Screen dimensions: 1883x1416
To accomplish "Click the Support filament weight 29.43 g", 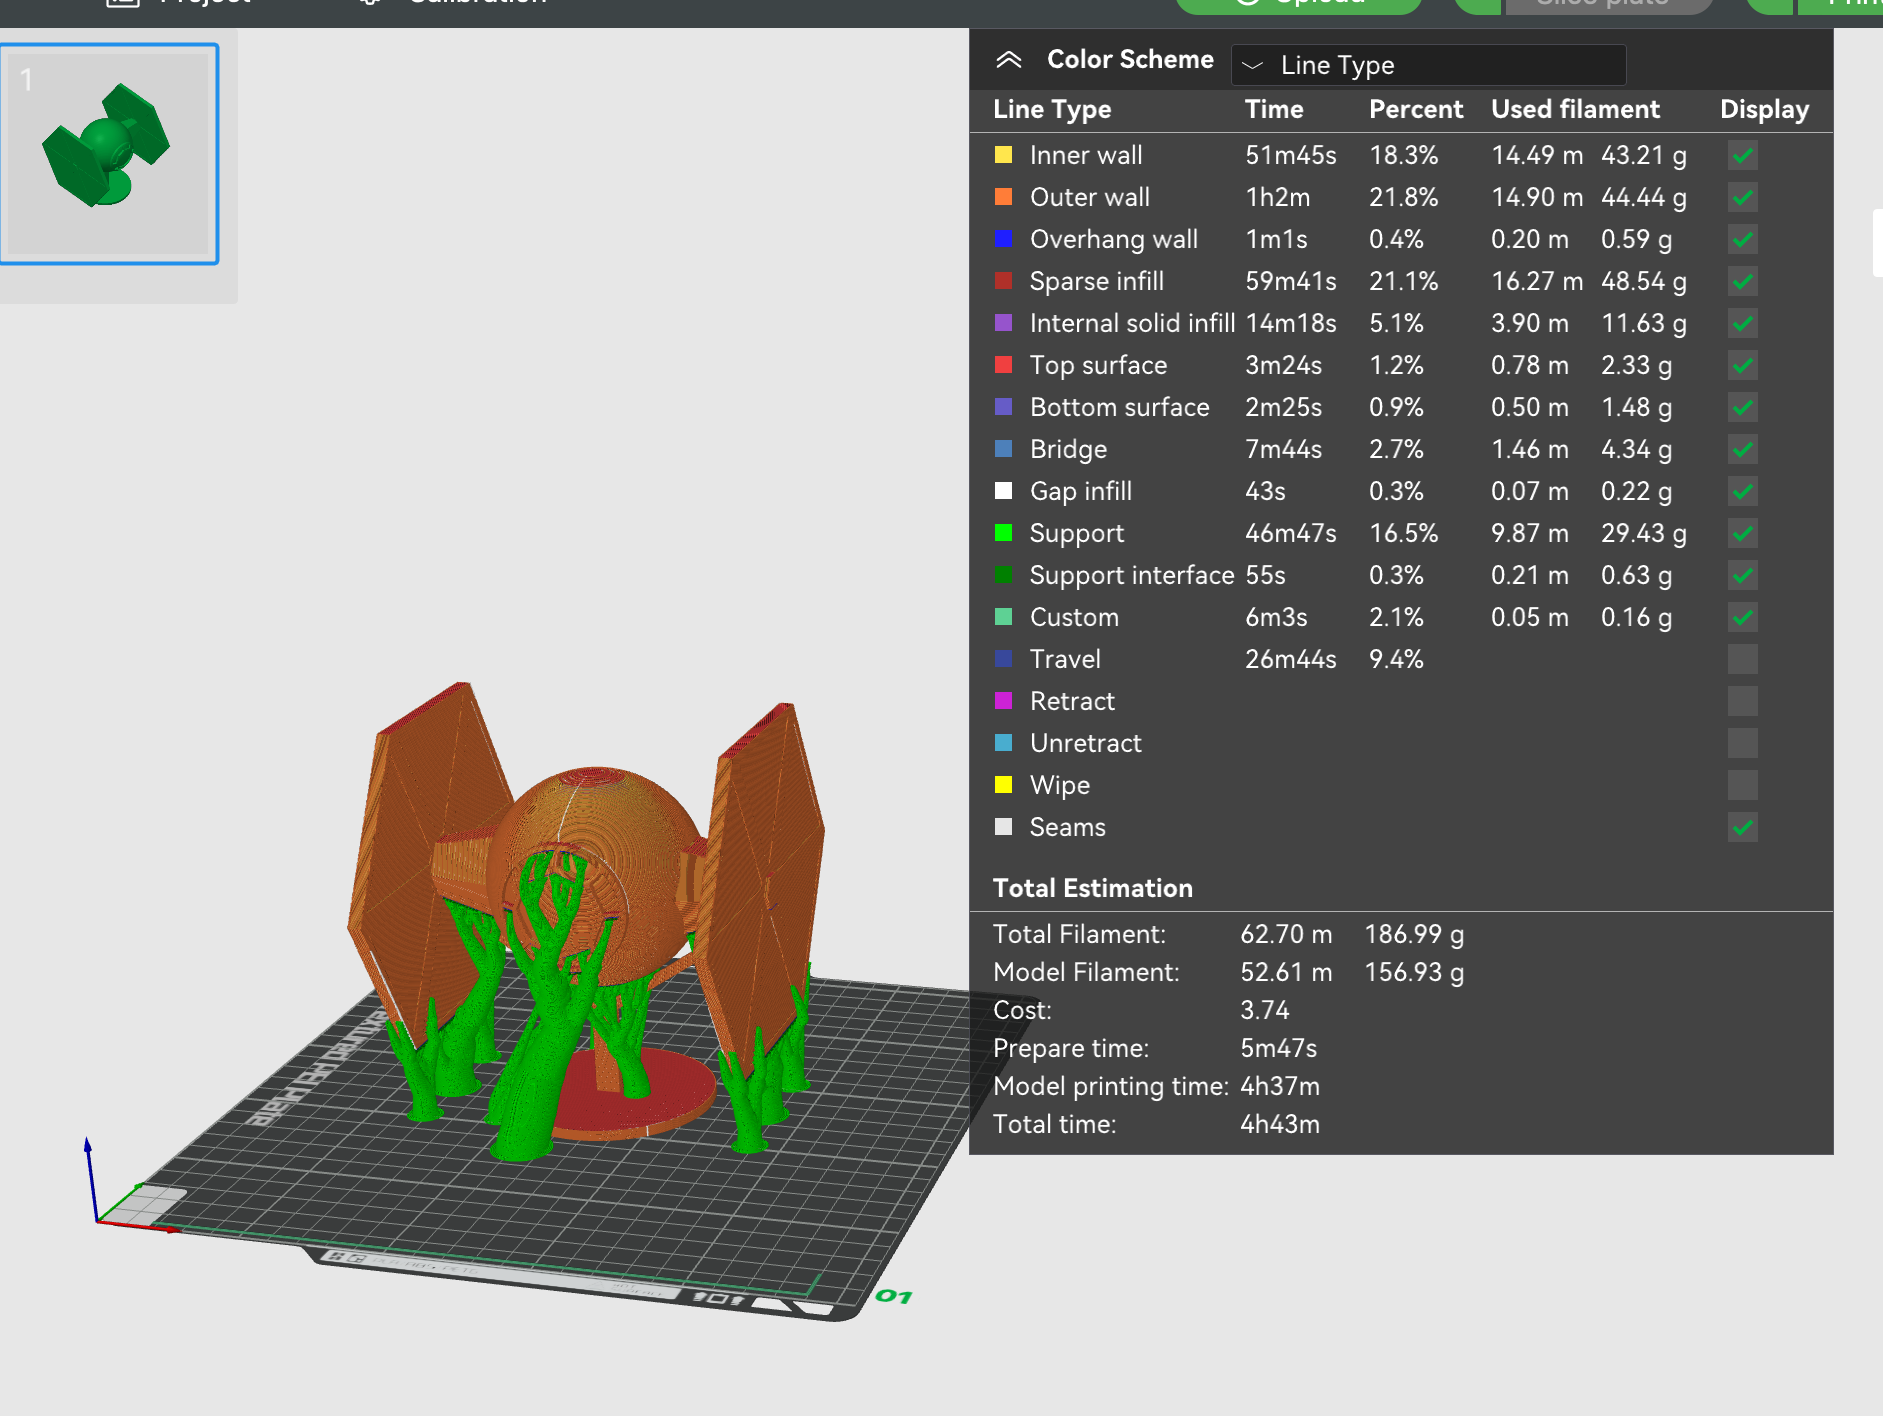I will pos(1643,533).
